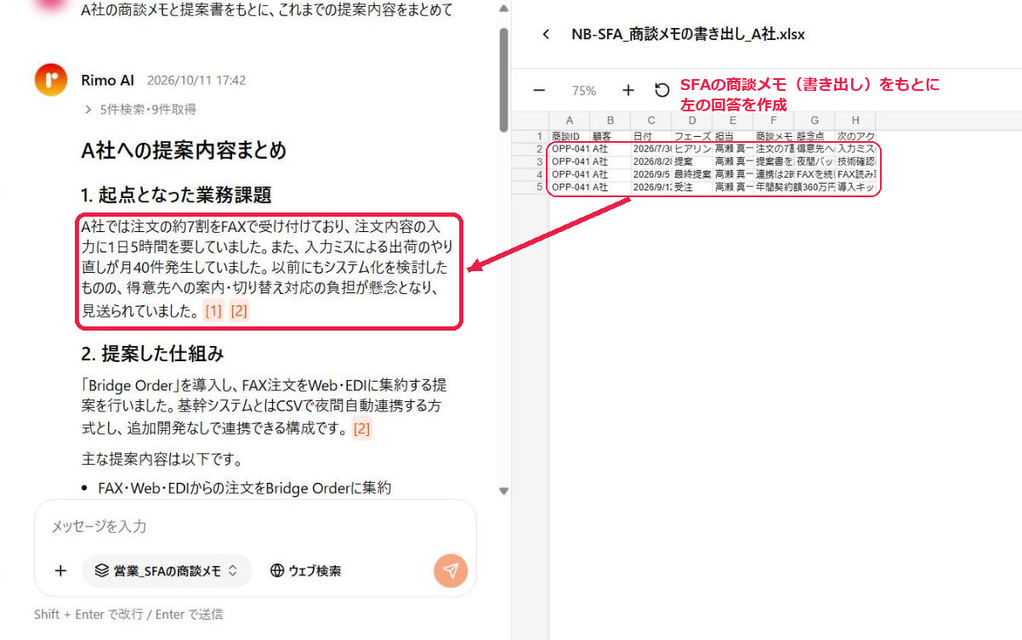Image resolution: width=1022 pixels, height=640 pixels.
Task: Click the 75% zoom level value
Action: pos(584,91)
